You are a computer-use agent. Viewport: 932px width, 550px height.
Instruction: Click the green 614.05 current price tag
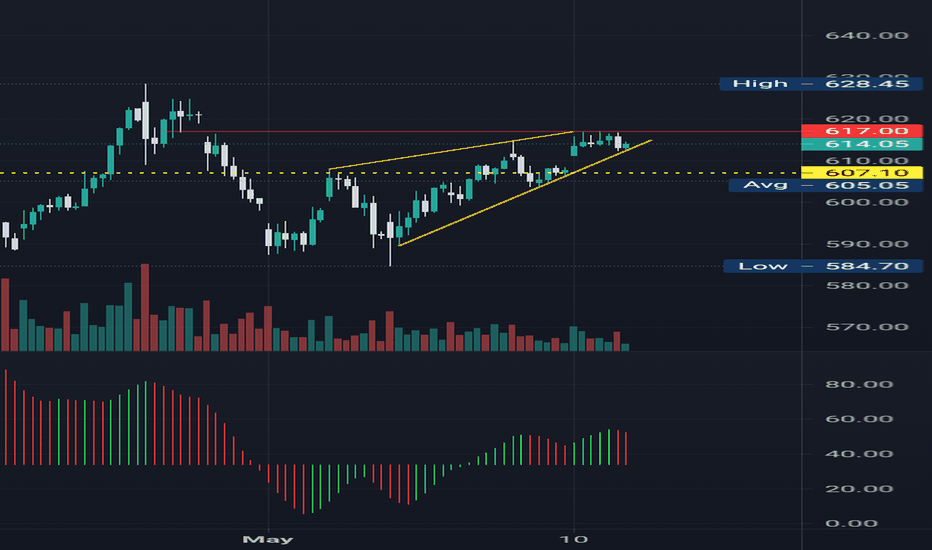pyautogui.click(x=862, y=144)
